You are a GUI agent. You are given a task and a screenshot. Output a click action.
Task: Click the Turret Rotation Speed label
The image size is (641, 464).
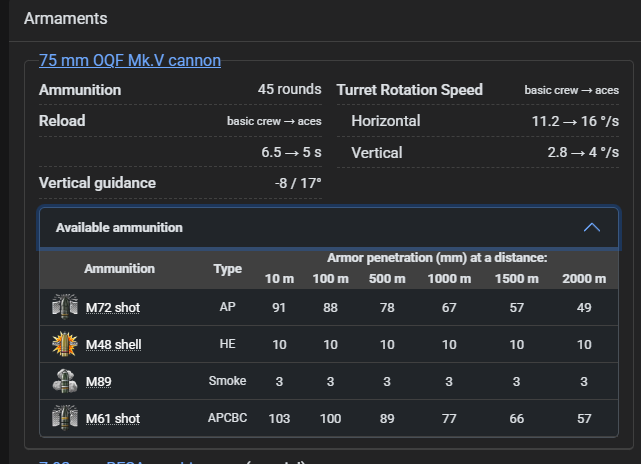[409, 90]
